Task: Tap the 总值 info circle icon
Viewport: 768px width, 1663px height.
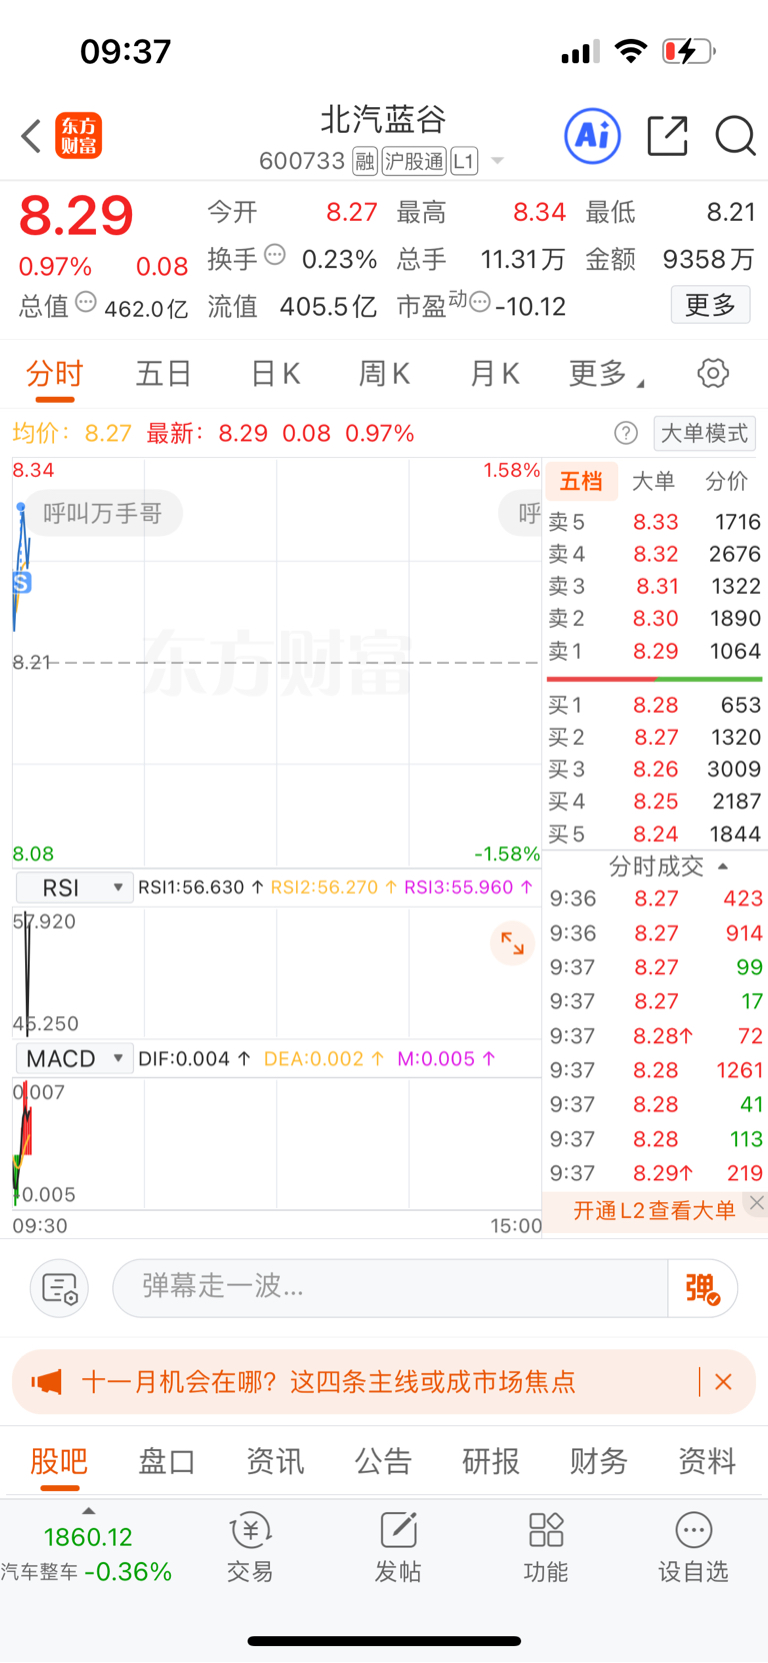Action: click(86, 302)
